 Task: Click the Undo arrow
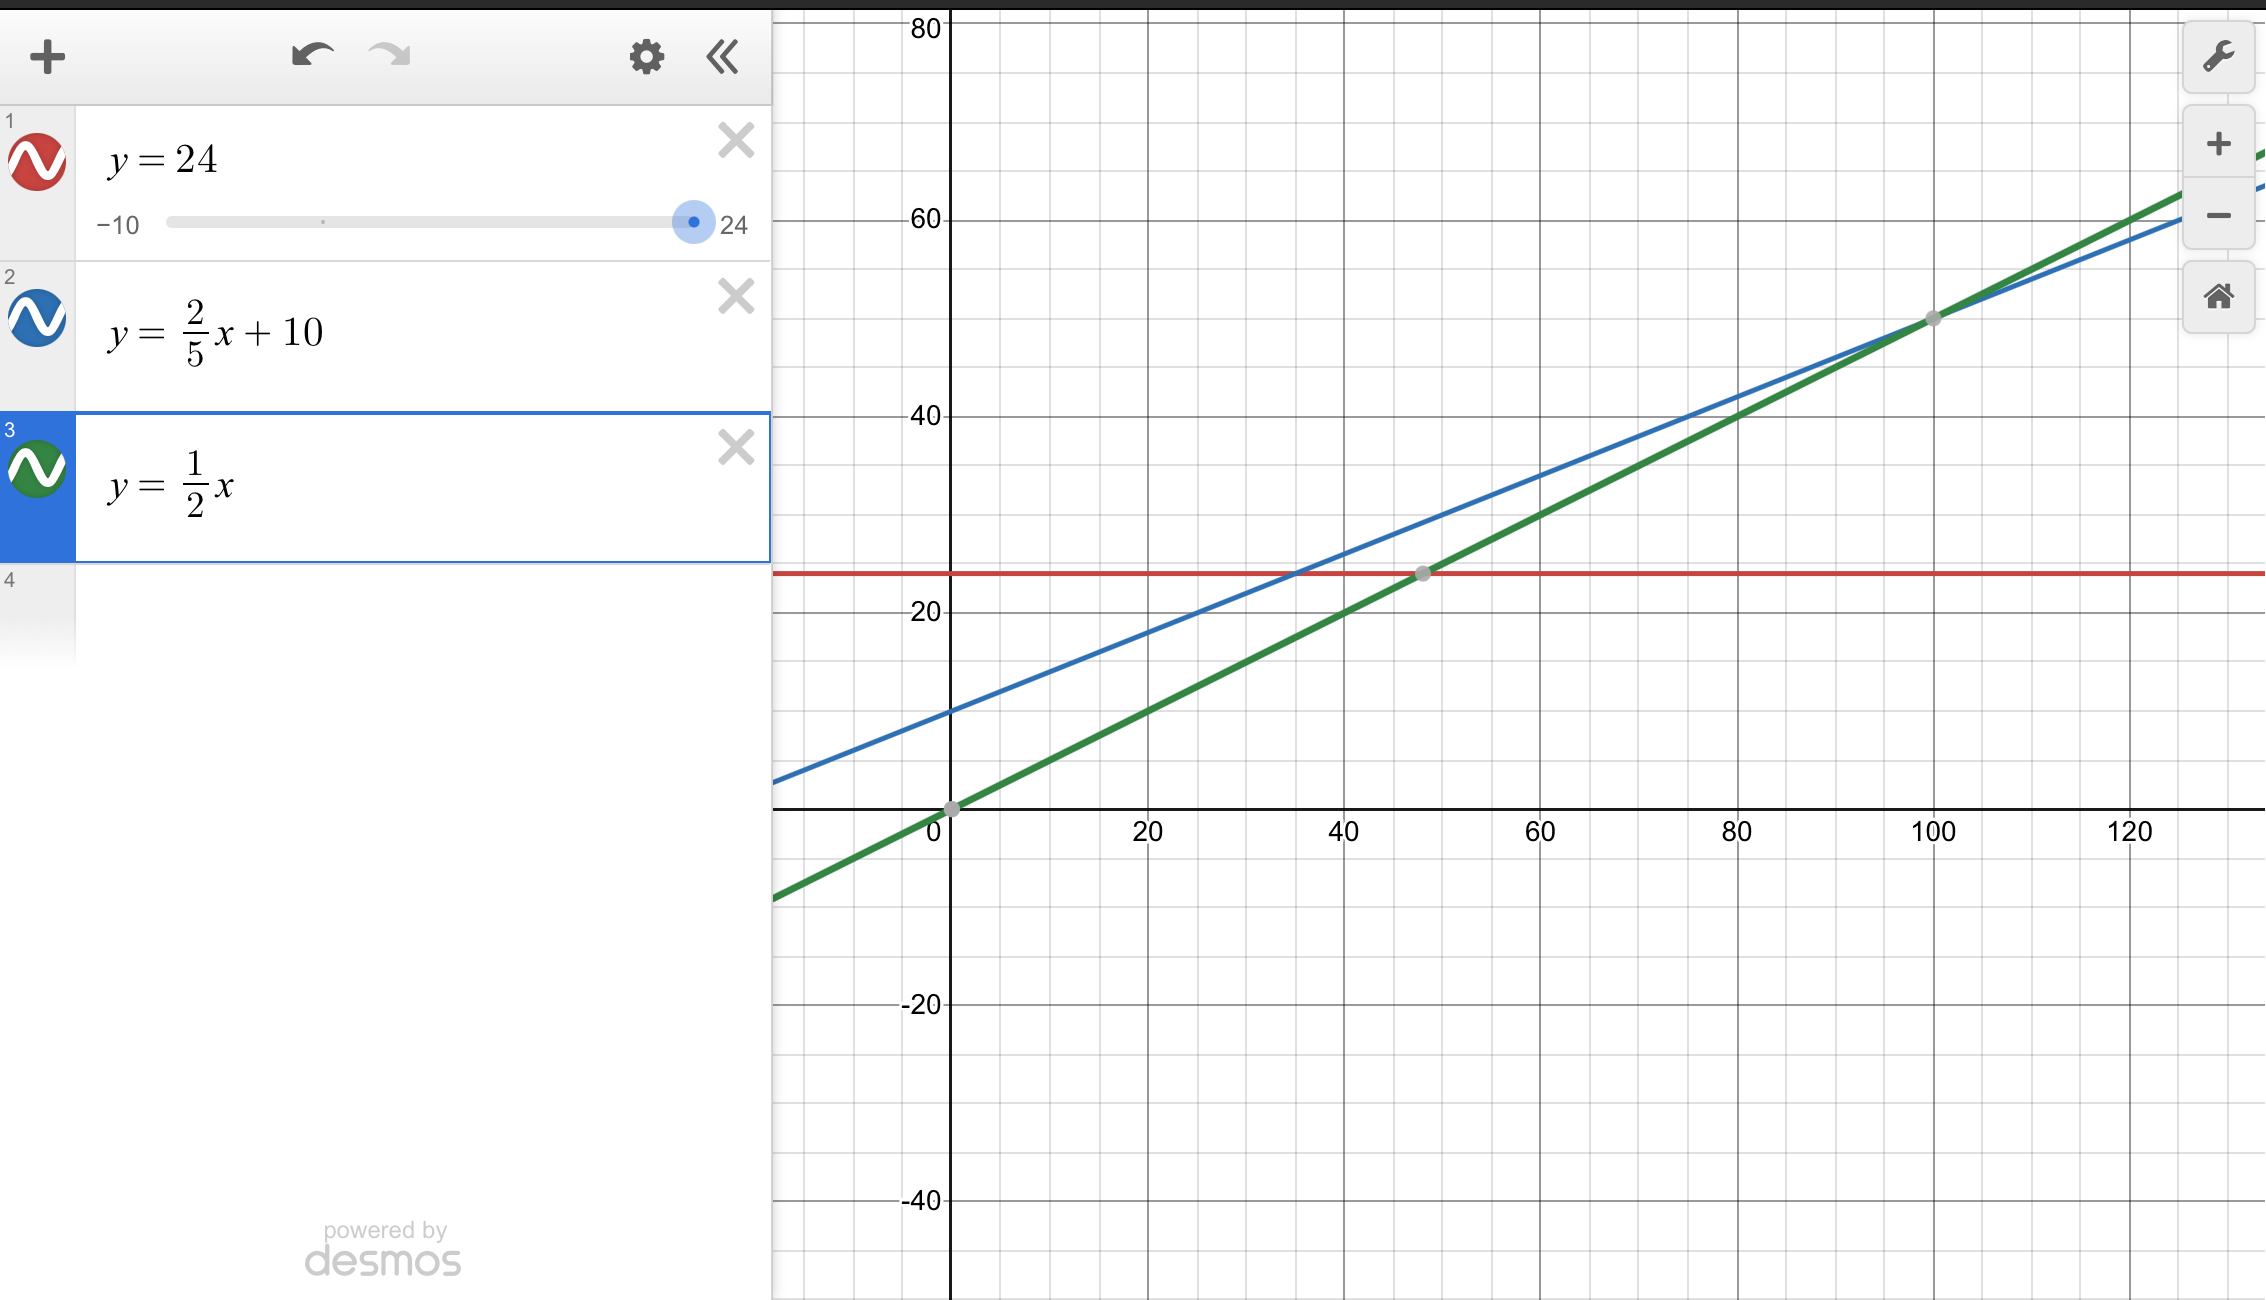[312, 55]
